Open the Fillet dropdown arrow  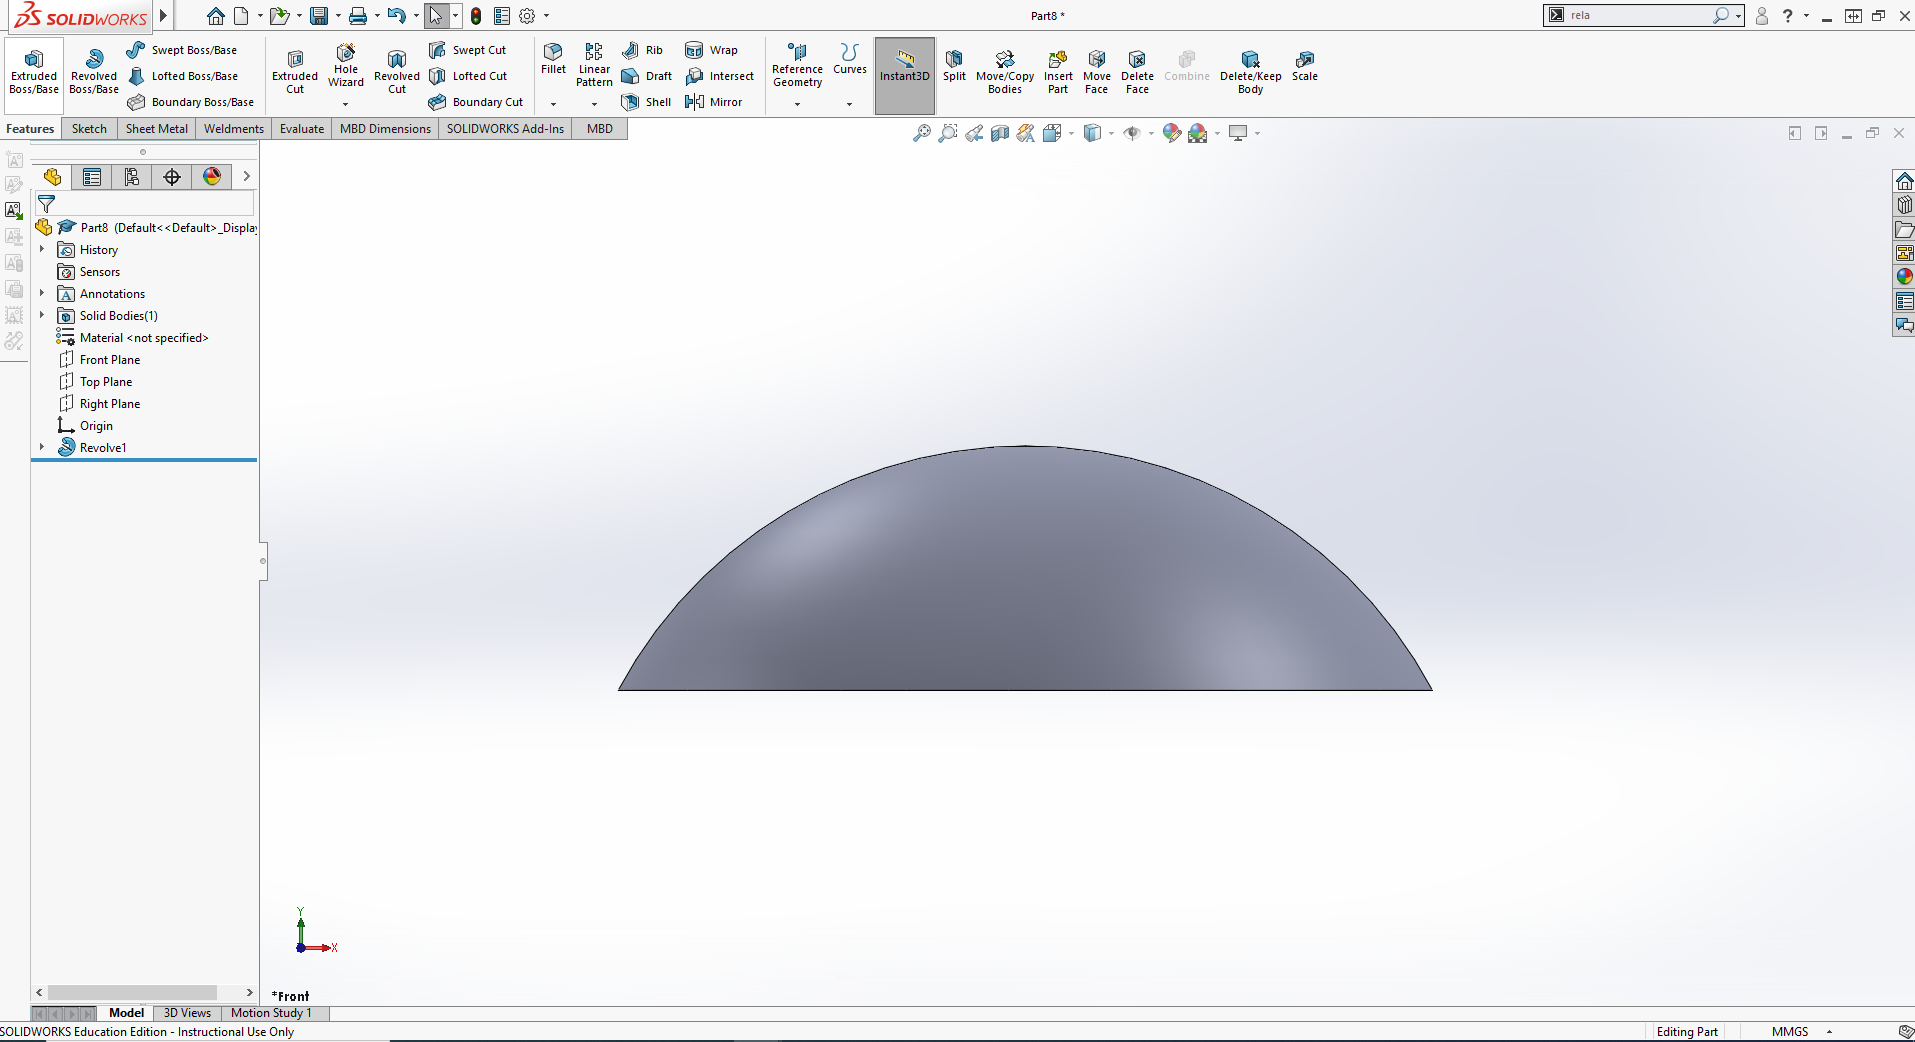[553, 104]
